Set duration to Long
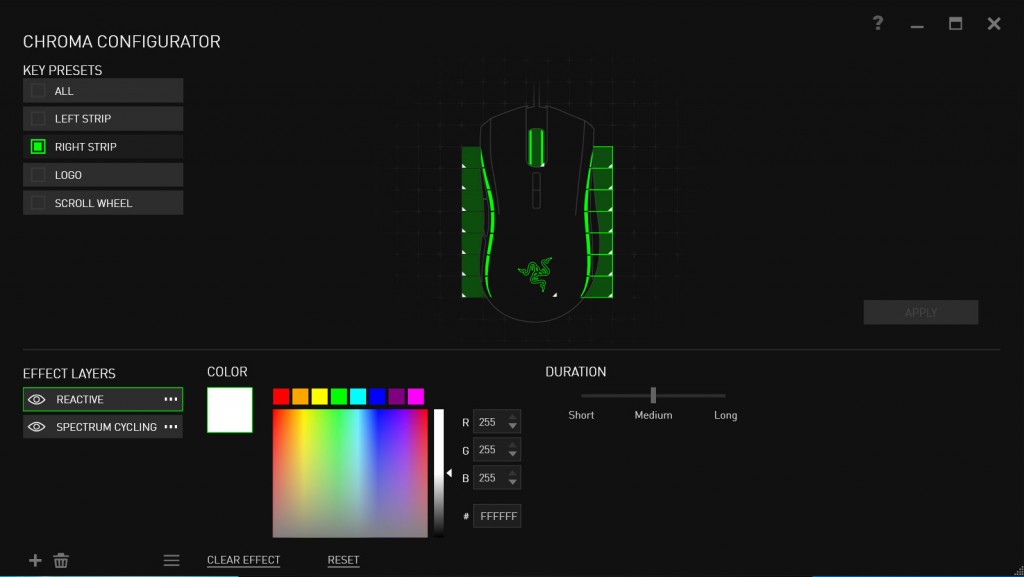Screen dimensions: 1024x577 pyautogui.click(x=726, y=415)
